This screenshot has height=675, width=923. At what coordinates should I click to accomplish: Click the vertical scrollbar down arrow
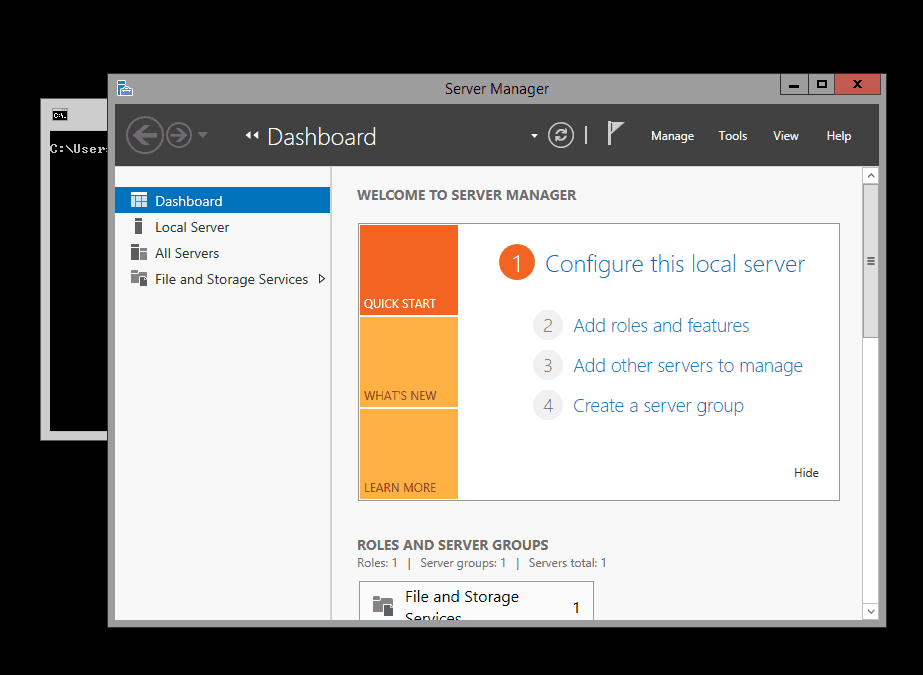coord(871,611)
